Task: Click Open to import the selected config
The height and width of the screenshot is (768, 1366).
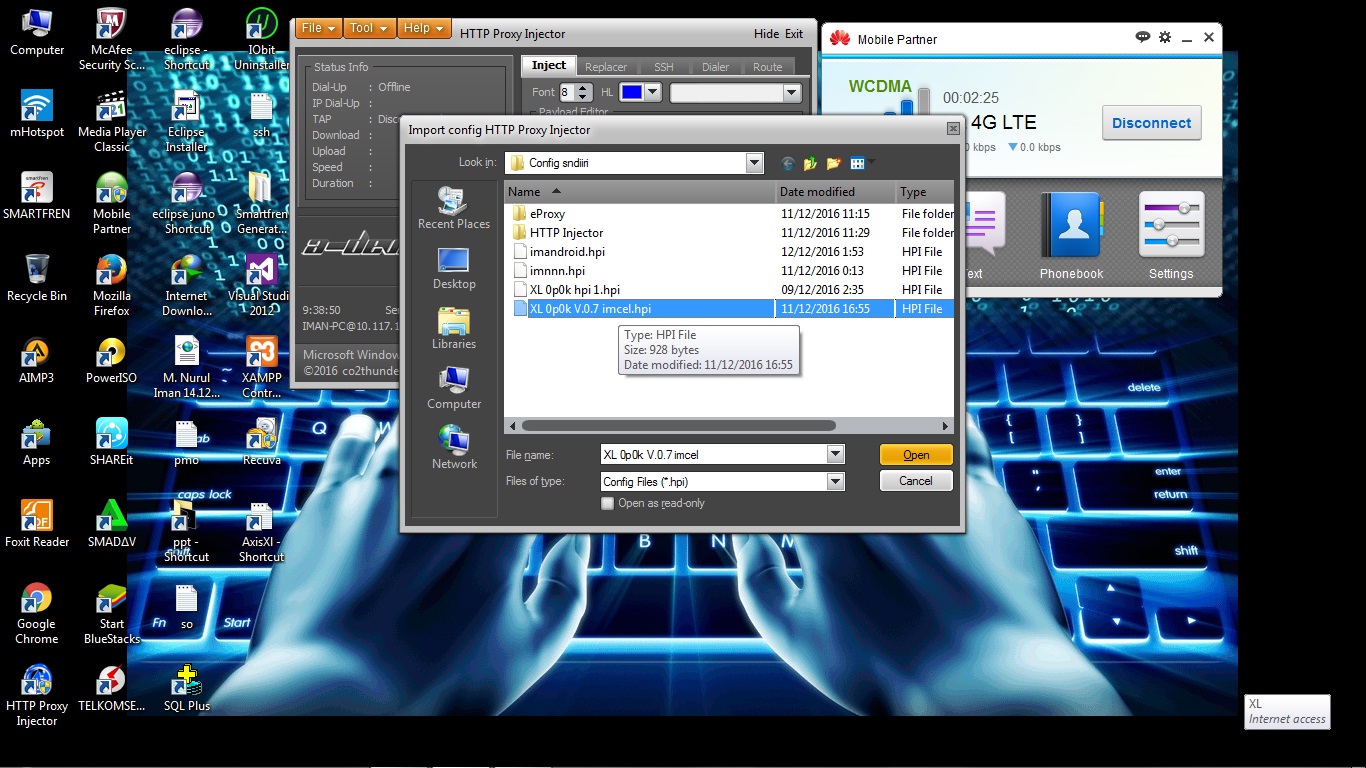Action: (x=916, y=455)
